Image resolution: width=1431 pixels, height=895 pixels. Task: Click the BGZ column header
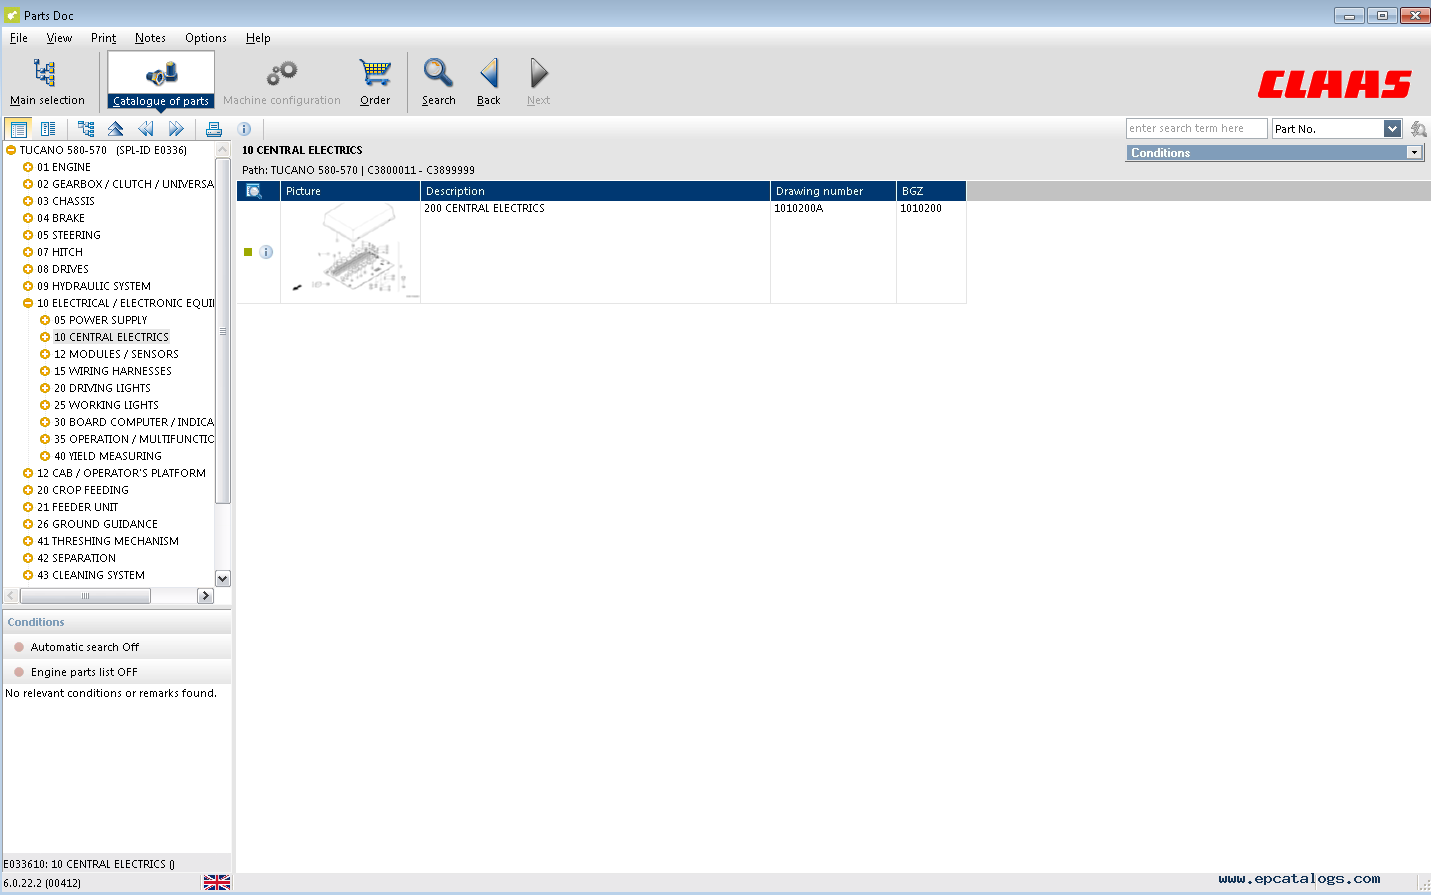(931, 191)
